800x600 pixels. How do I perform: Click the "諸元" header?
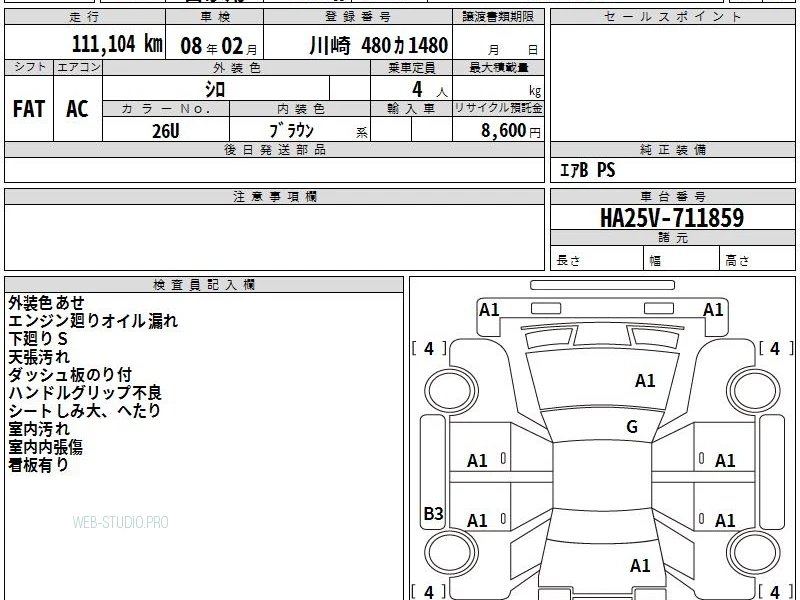(672, 238)
